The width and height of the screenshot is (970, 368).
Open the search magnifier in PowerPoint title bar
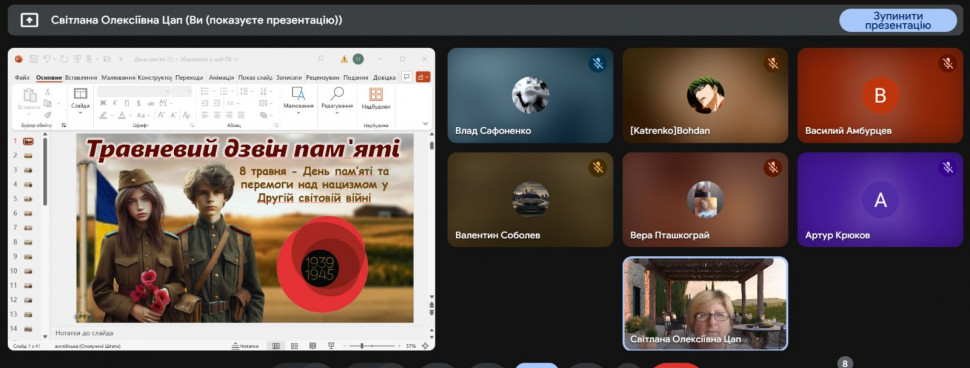pyautogui.click(x=320, y=59)
